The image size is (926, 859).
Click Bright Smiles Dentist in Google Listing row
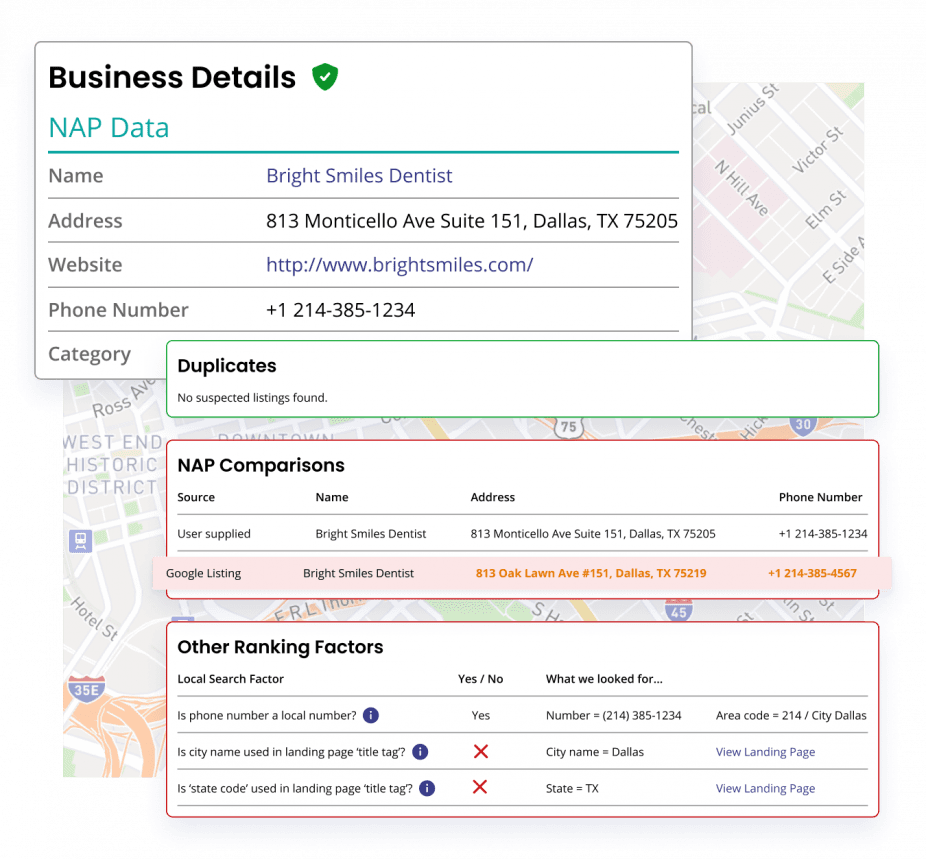pyautogui.click(x=358, y=573)
